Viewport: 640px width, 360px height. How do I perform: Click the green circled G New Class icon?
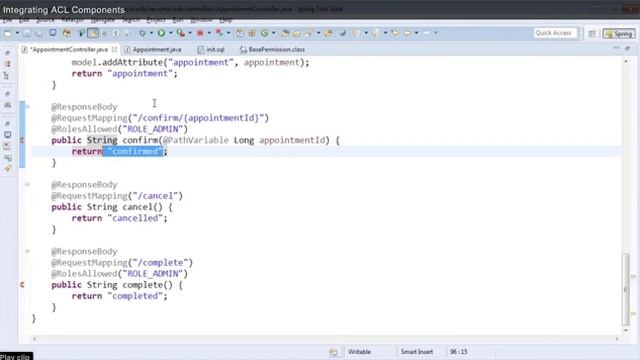tap(265, 33)
